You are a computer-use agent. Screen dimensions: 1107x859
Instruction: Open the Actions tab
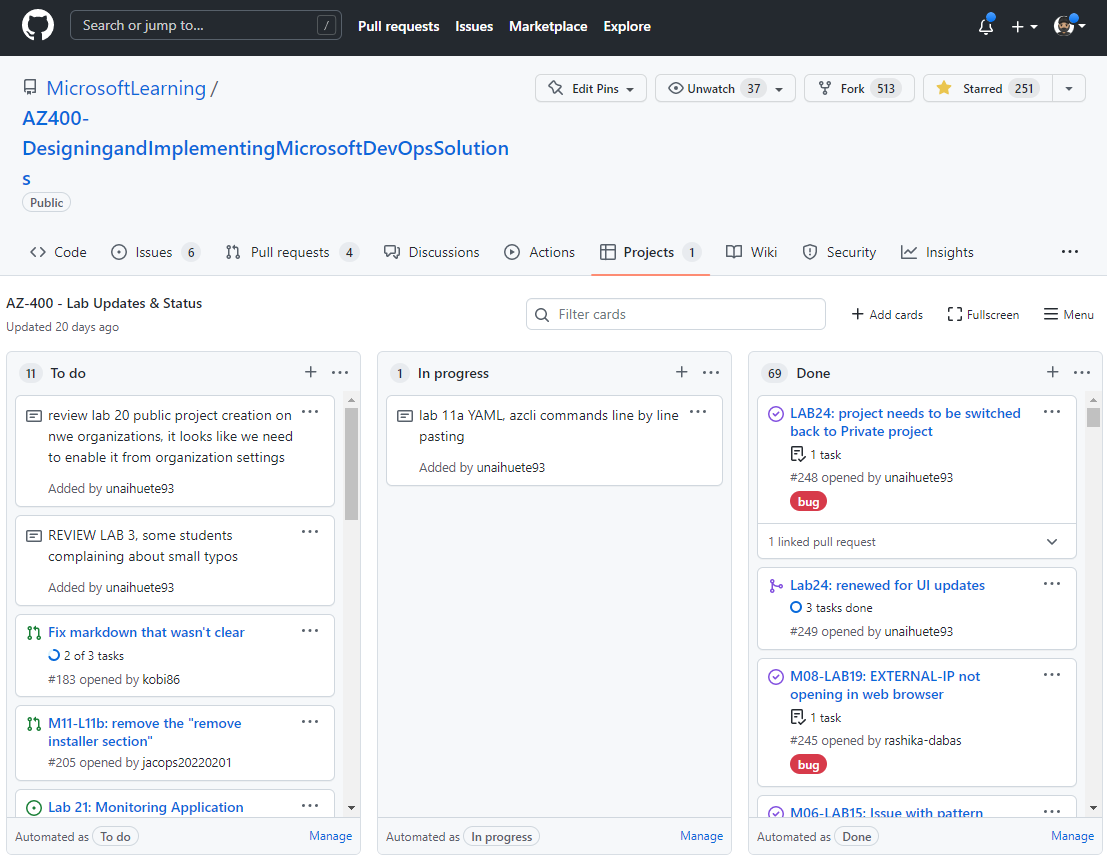(x=539, y=252)
